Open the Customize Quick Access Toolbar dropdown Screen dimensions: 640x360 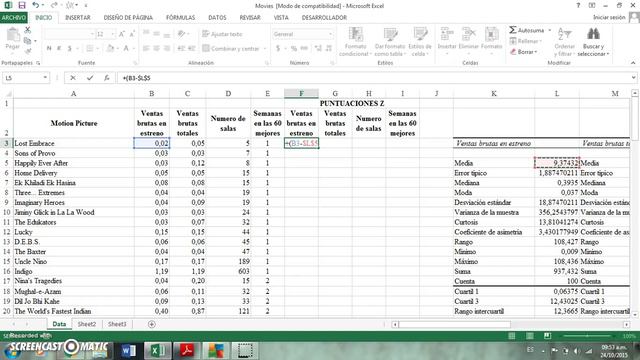86,6
